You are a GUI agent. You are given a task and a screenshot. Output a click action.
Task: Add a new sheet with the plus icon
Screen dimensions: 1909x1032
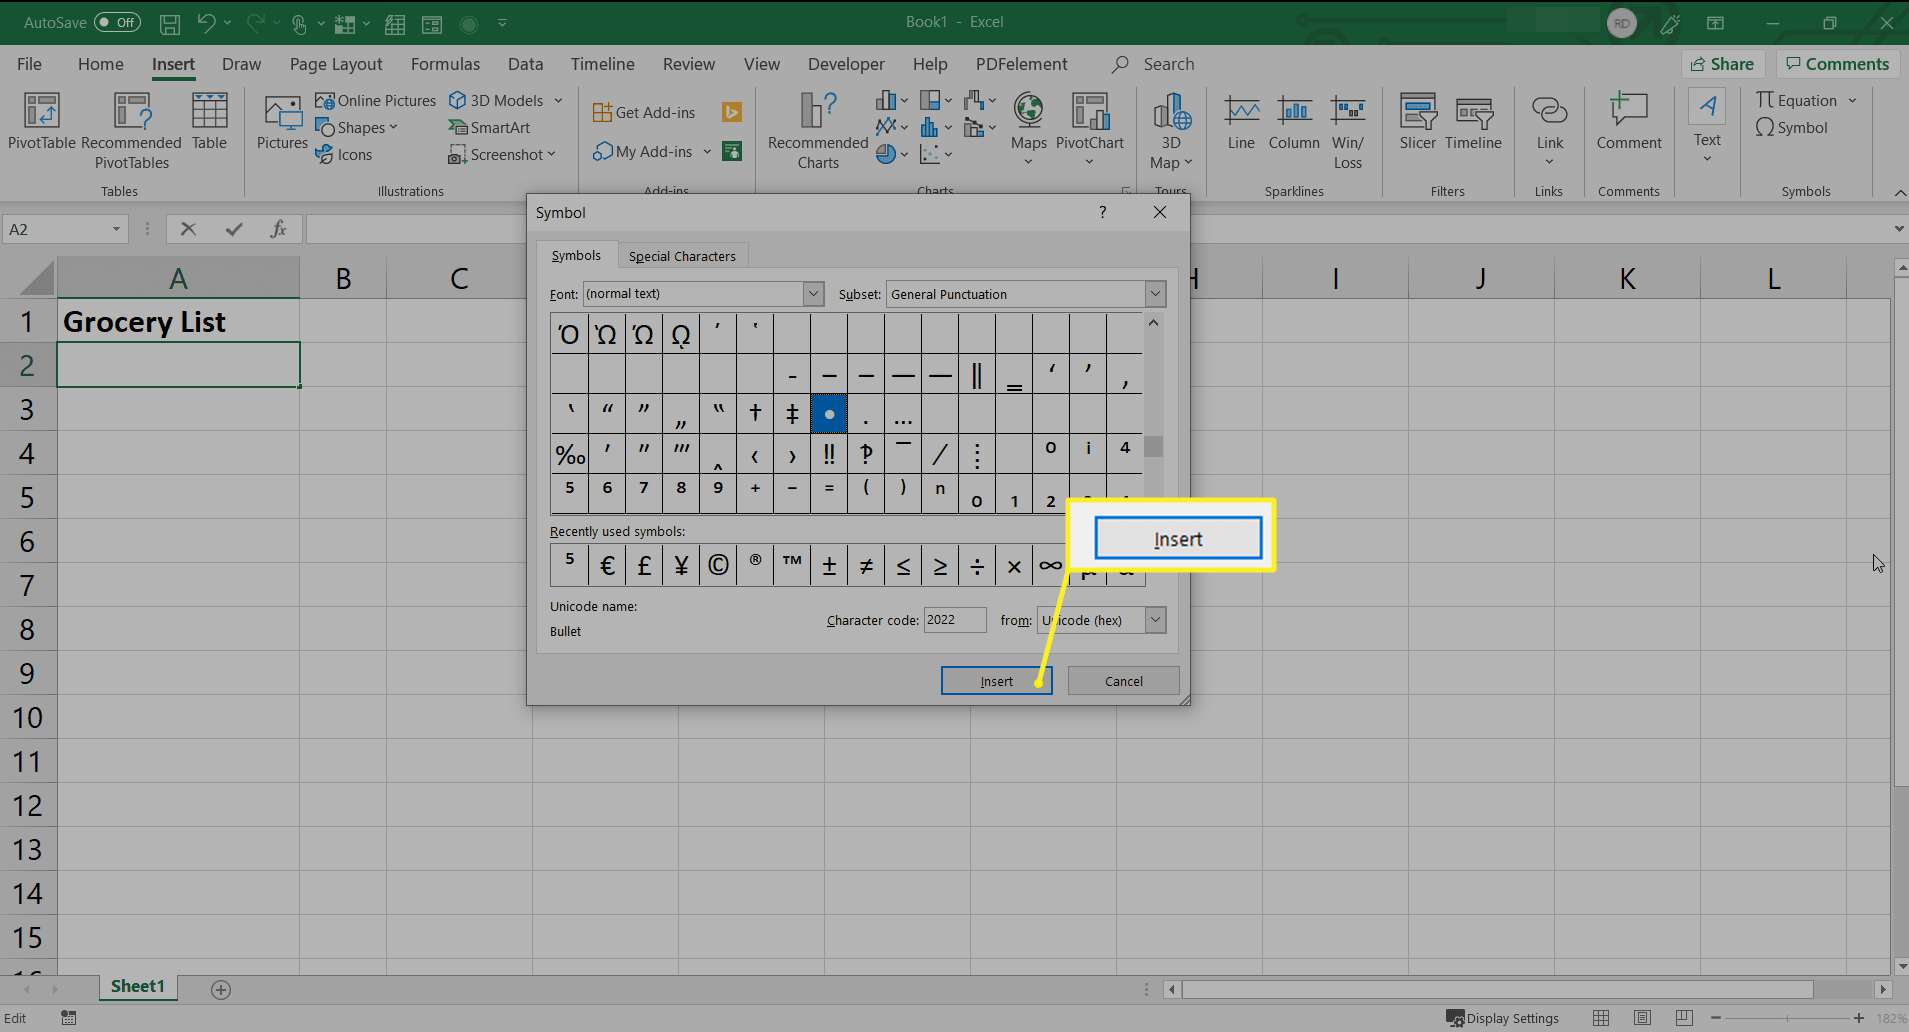tap(221, 989)
